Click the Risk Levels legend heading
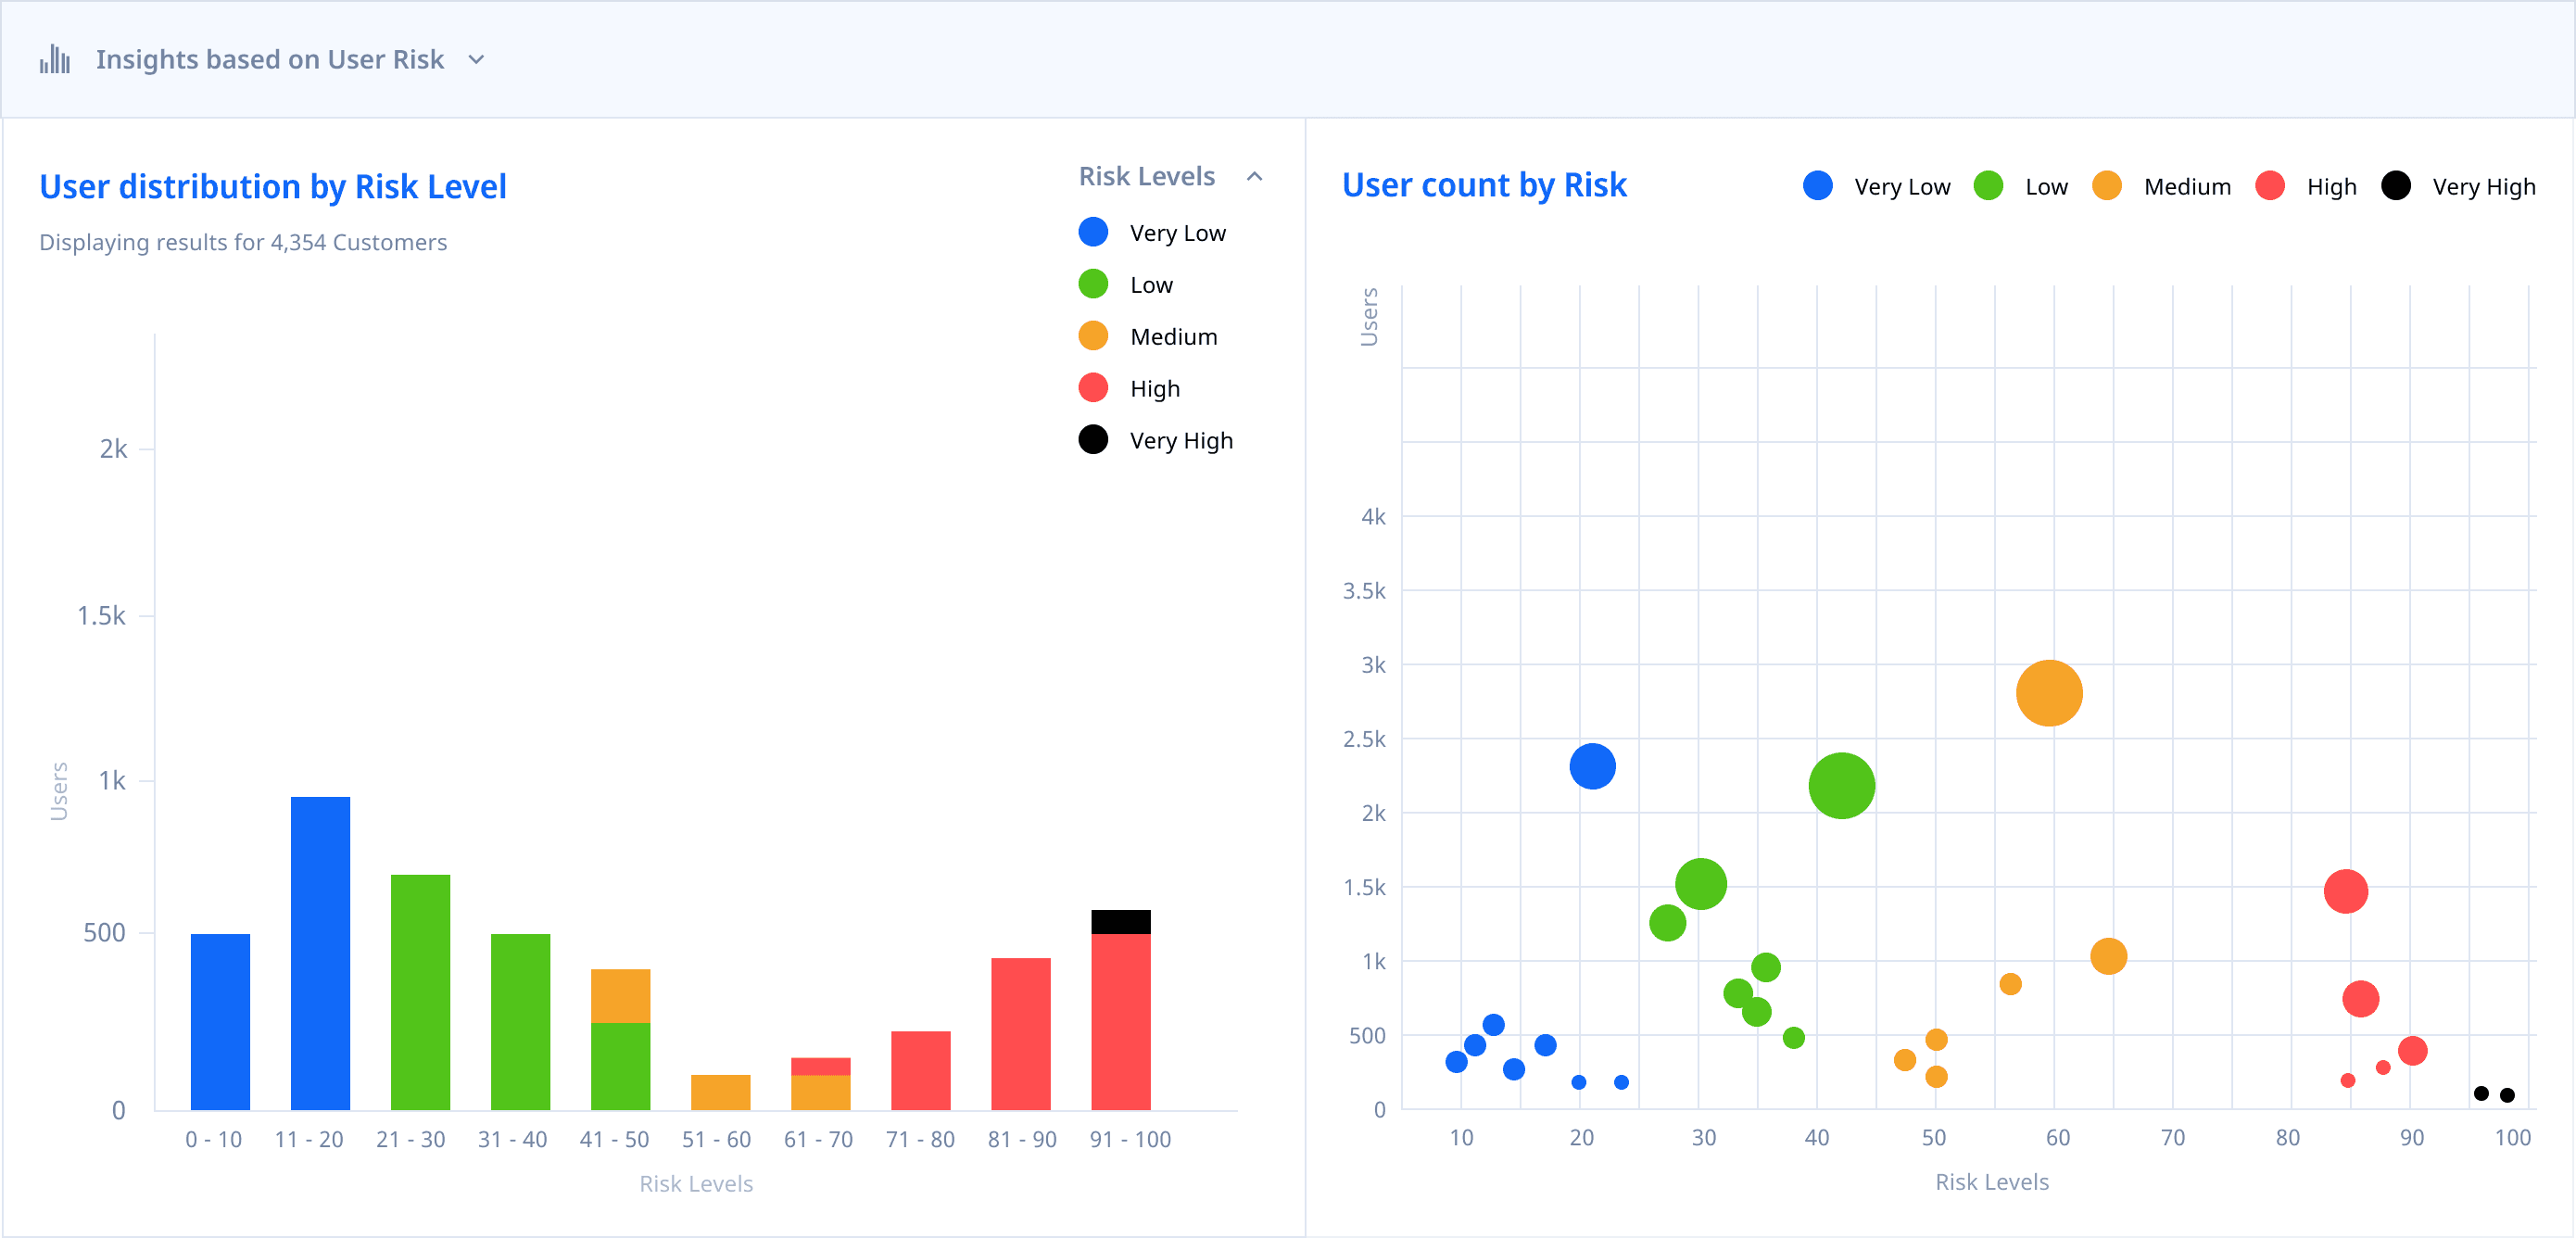The height and width of the screenshot is (1238, 2576). [1146, 177]
